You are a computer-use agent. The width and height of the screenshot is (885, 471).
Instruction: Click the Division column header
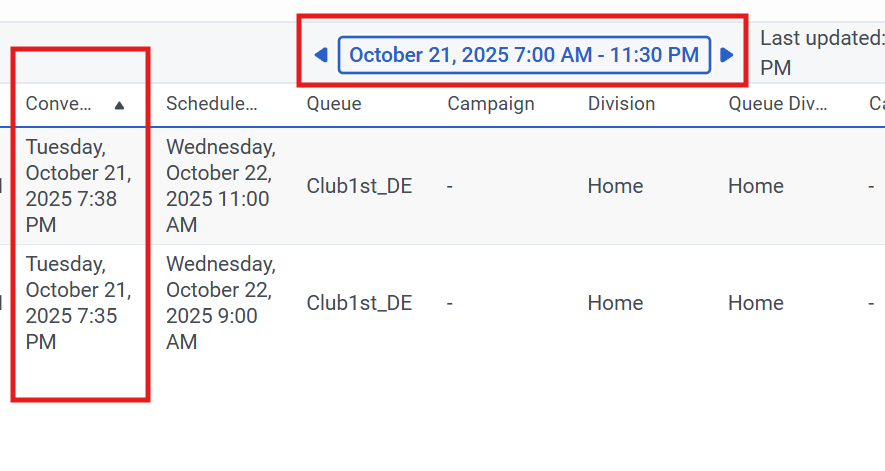click(x=621, y=104)
